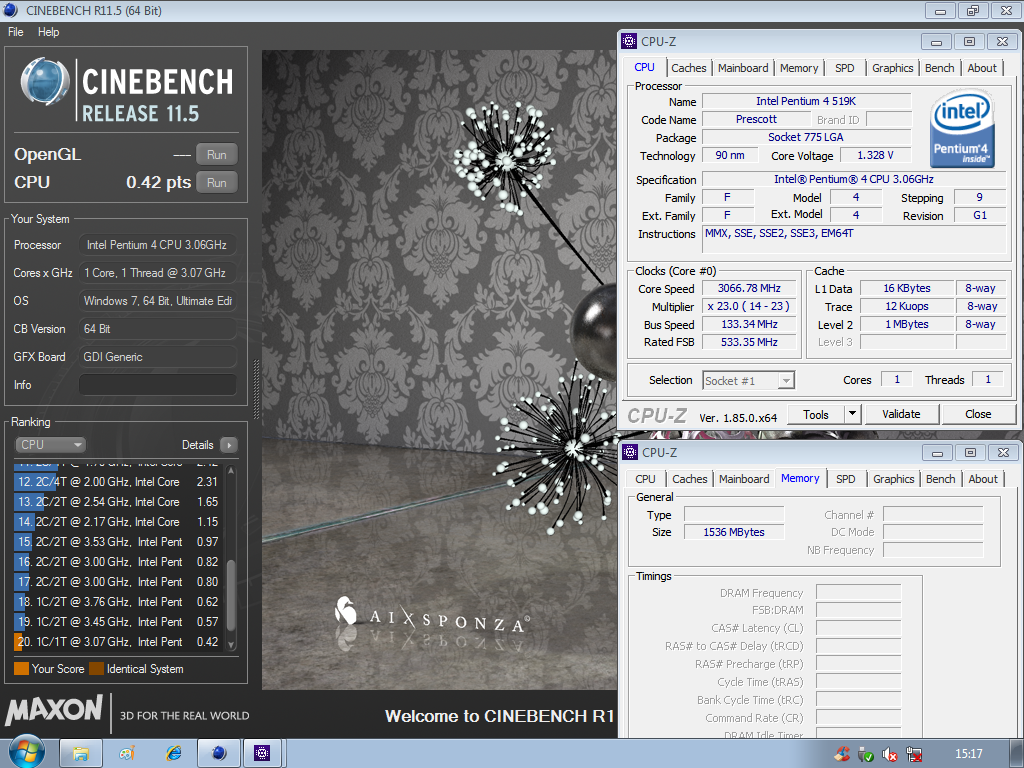Screen dimensions: 1024x768
Task: Select Caches tab in top CPU-Z
Action: click(688, 68)
